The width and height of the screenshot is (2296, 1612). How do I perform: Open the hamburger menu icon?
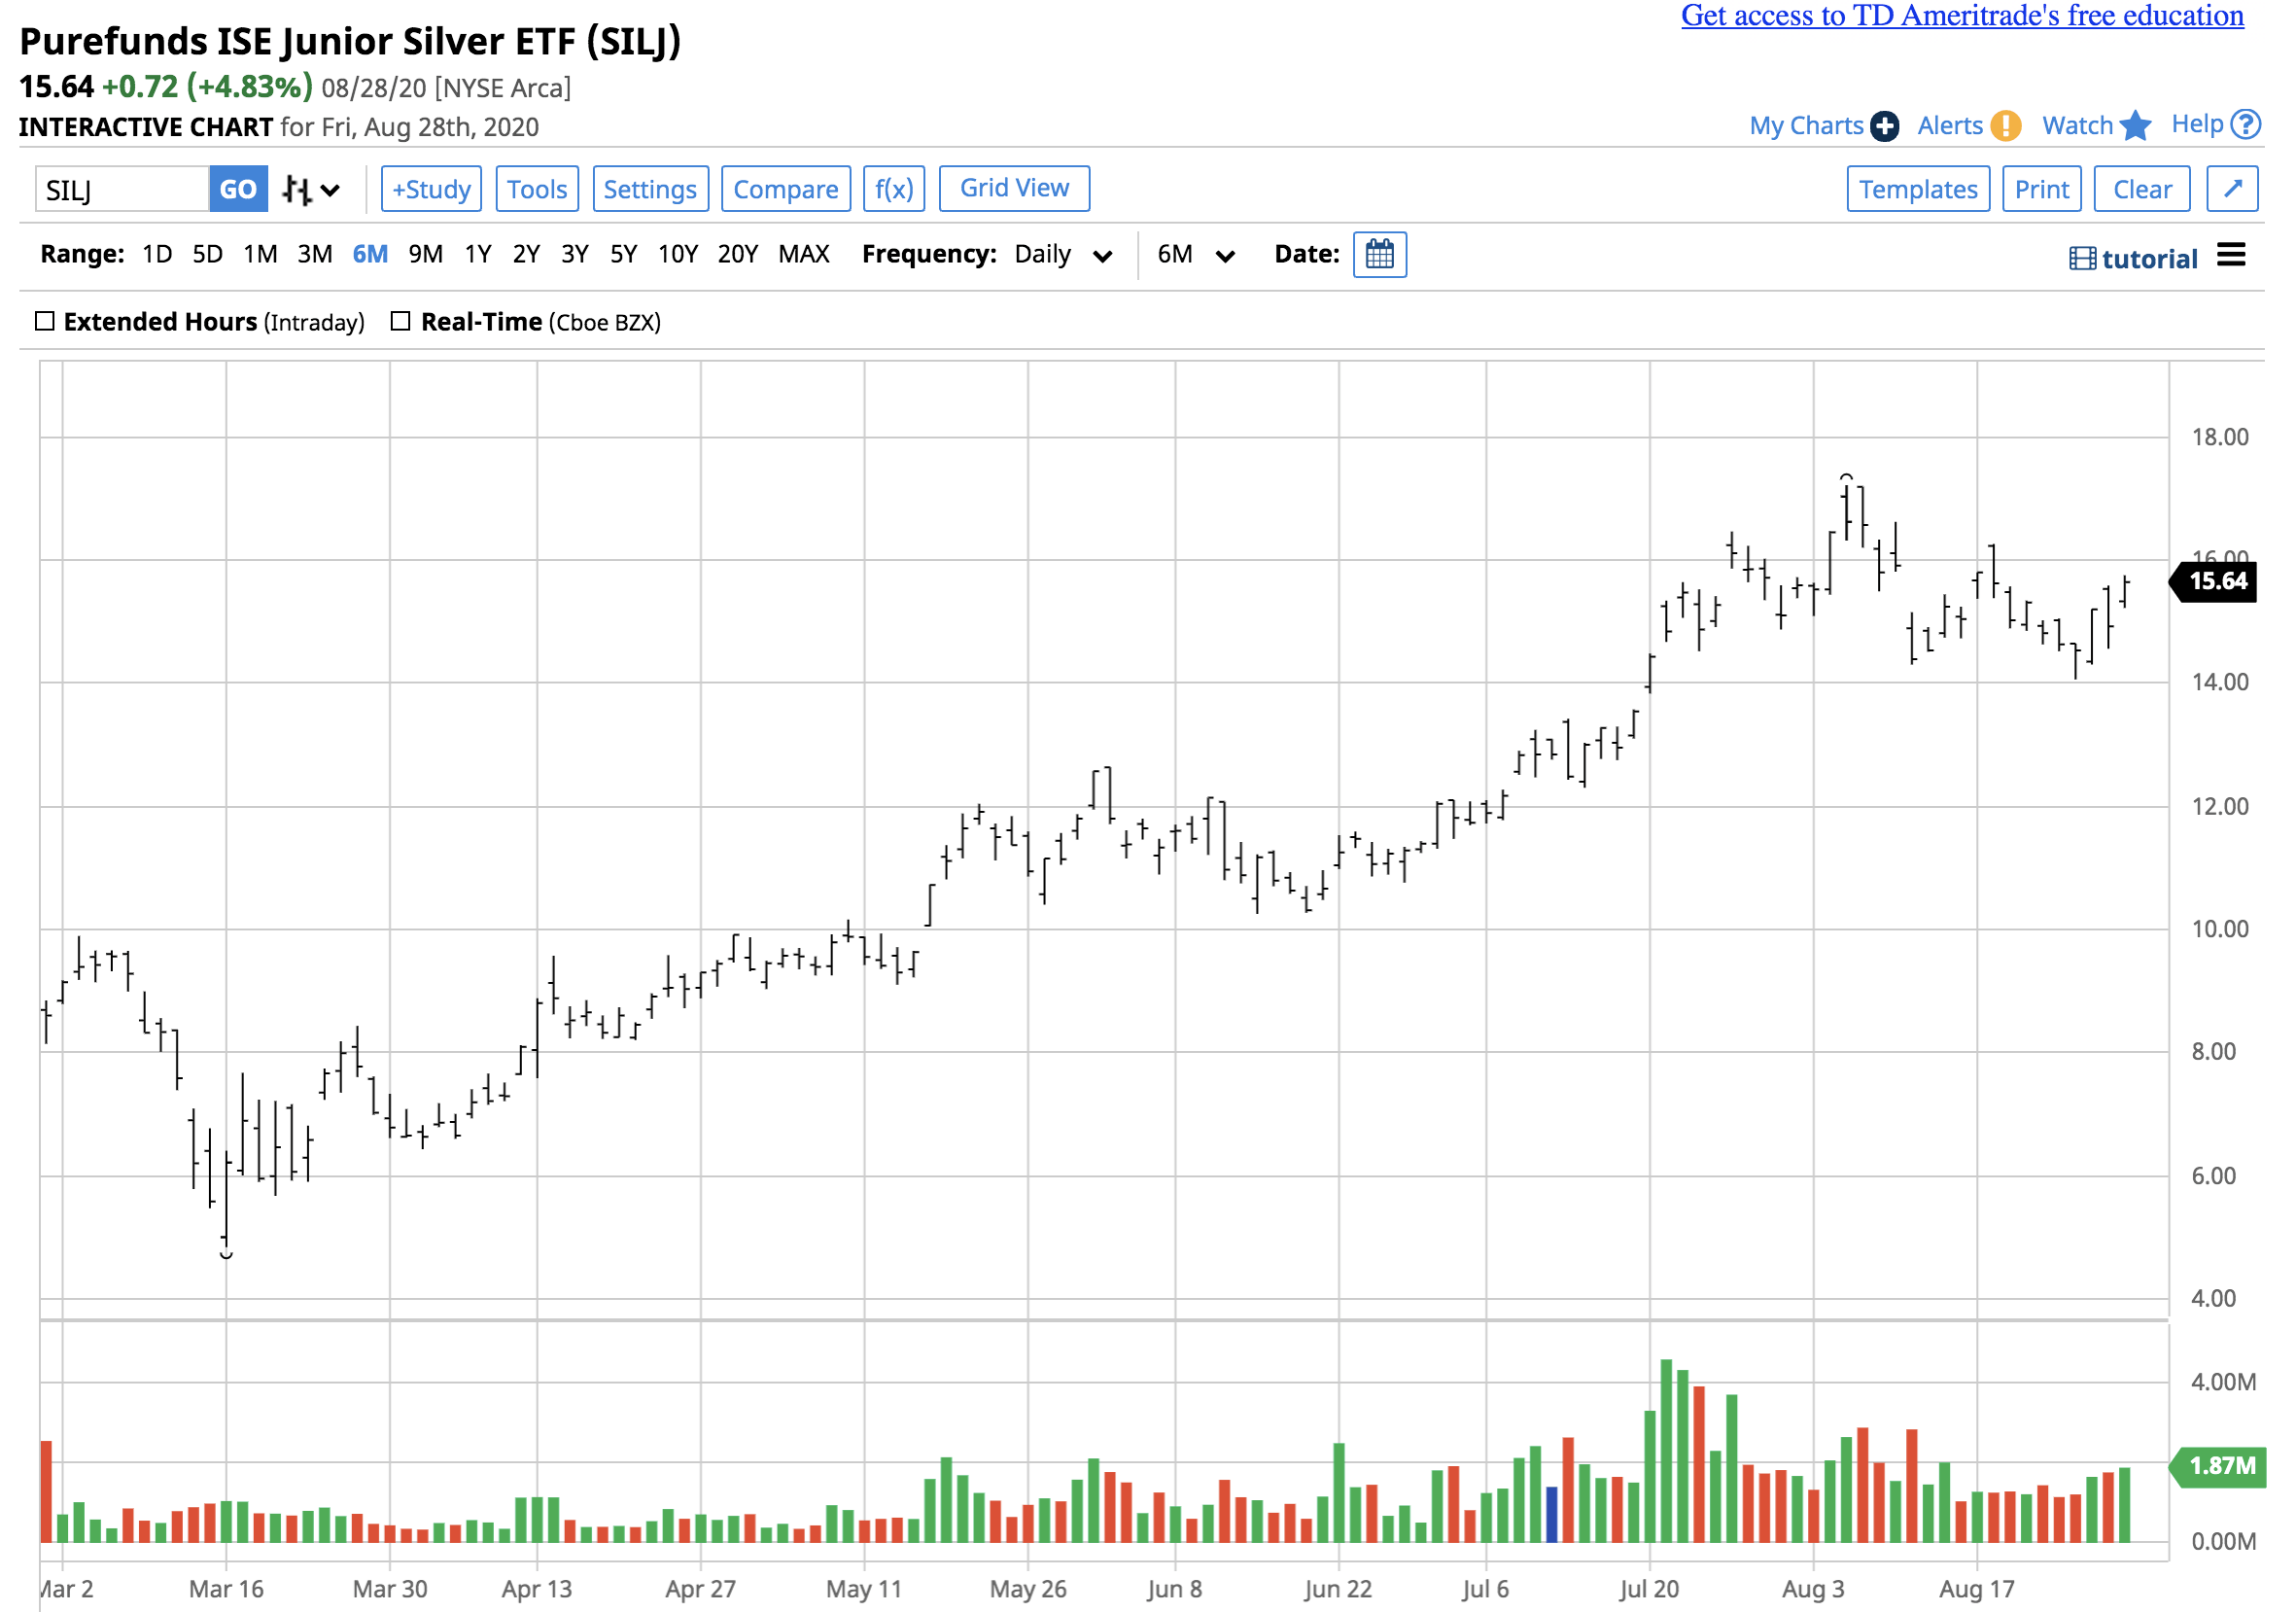(2230, 255)
